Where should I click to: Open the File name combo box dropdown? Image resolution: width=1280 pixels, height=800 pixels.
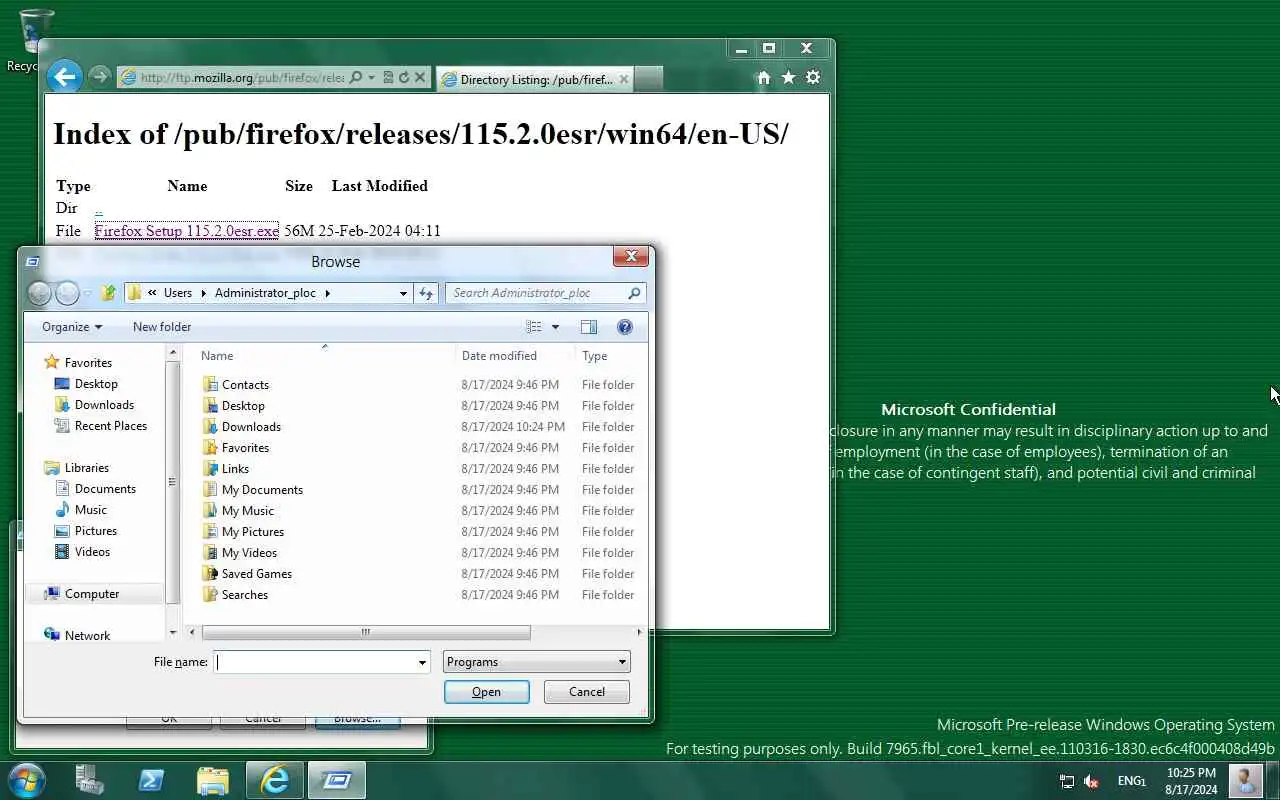422,662
